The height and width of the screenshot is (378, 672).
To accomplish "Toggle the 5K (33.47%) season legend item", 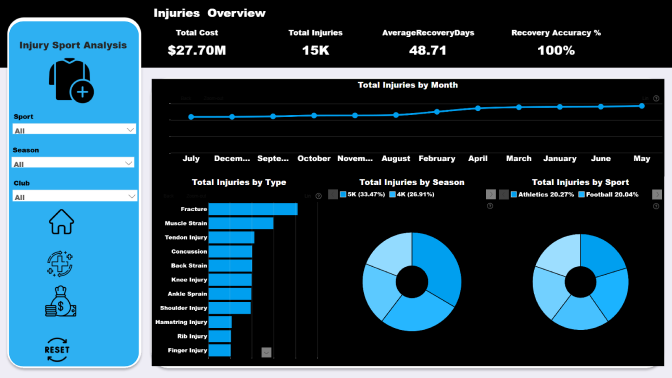I will [x=363, y=195].
